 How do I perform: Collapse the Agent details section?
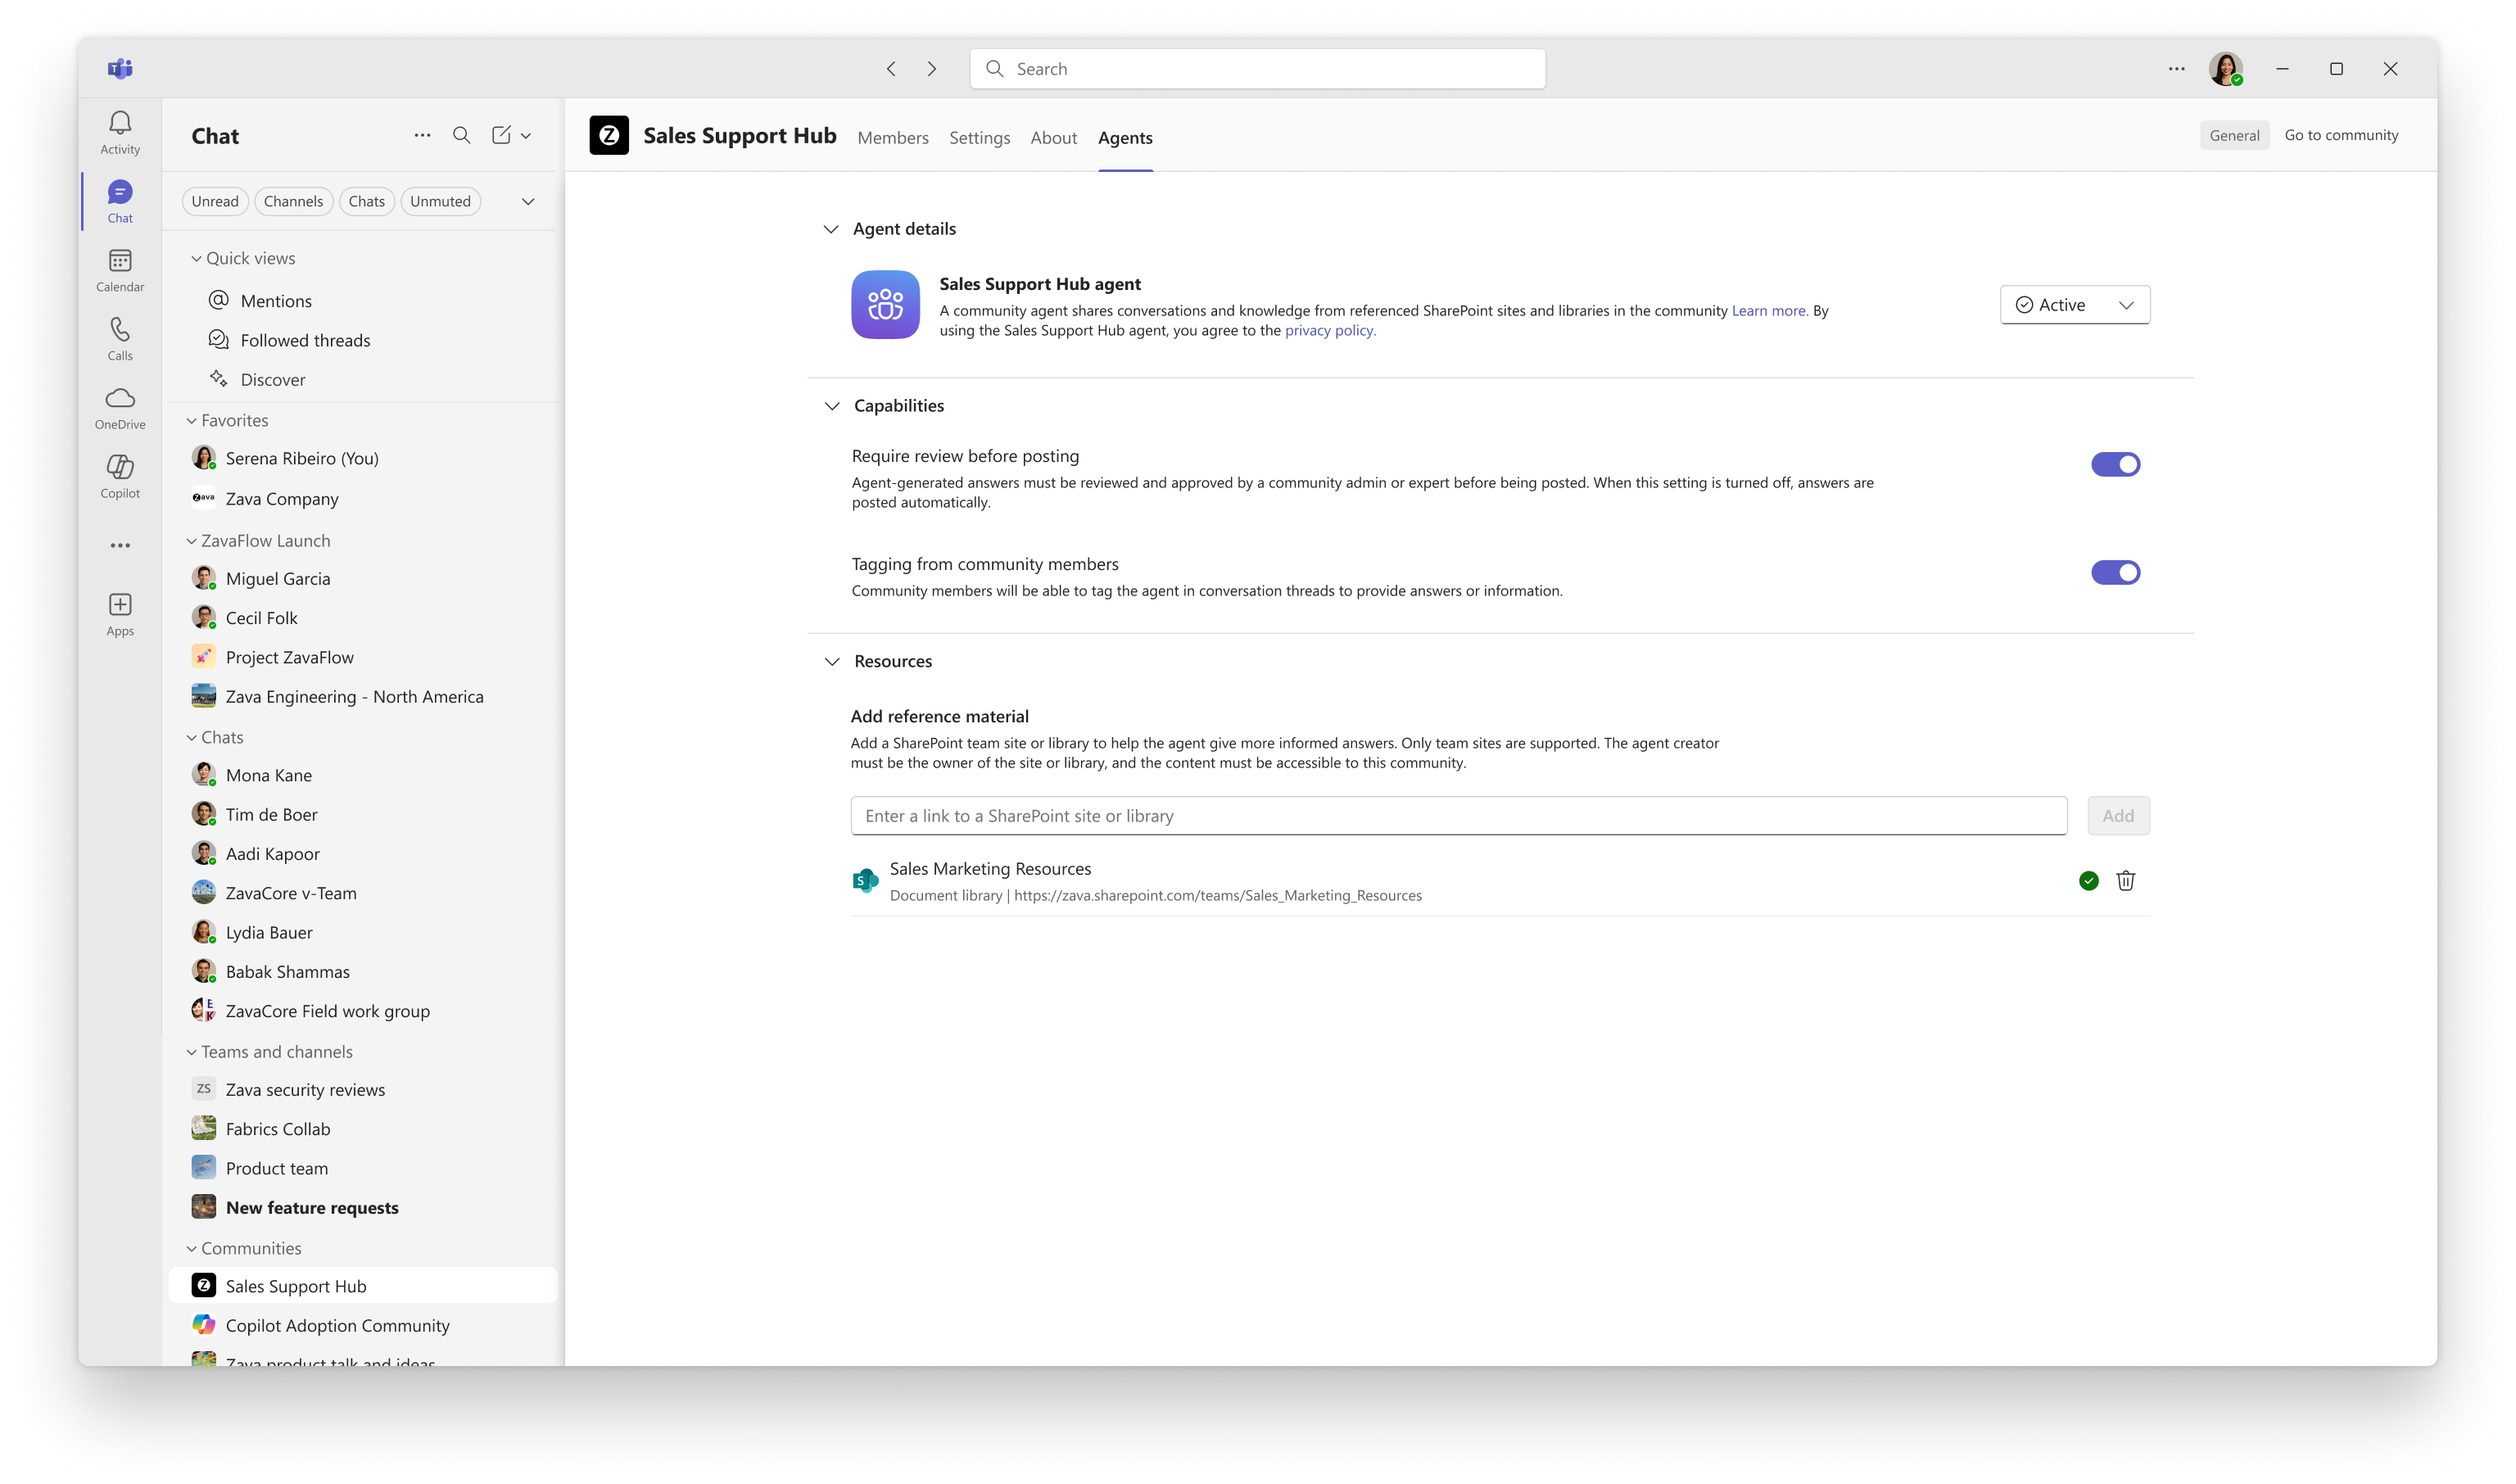(830, 229)
